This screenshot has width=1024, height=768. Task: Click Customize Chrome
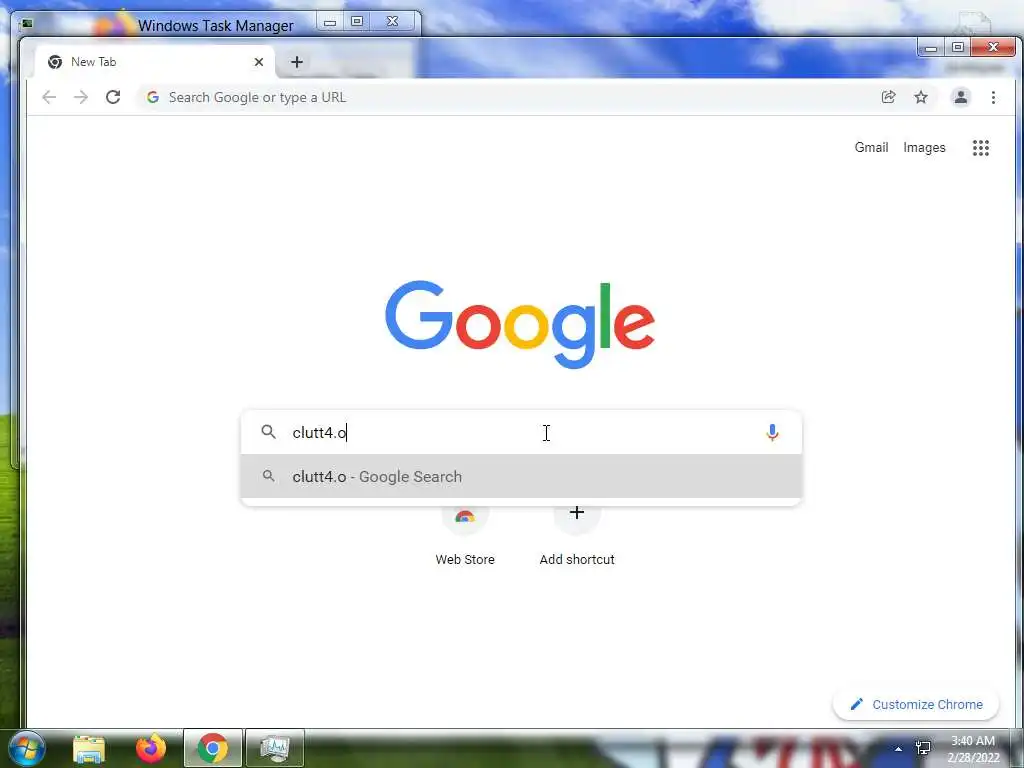coord(916,705)
